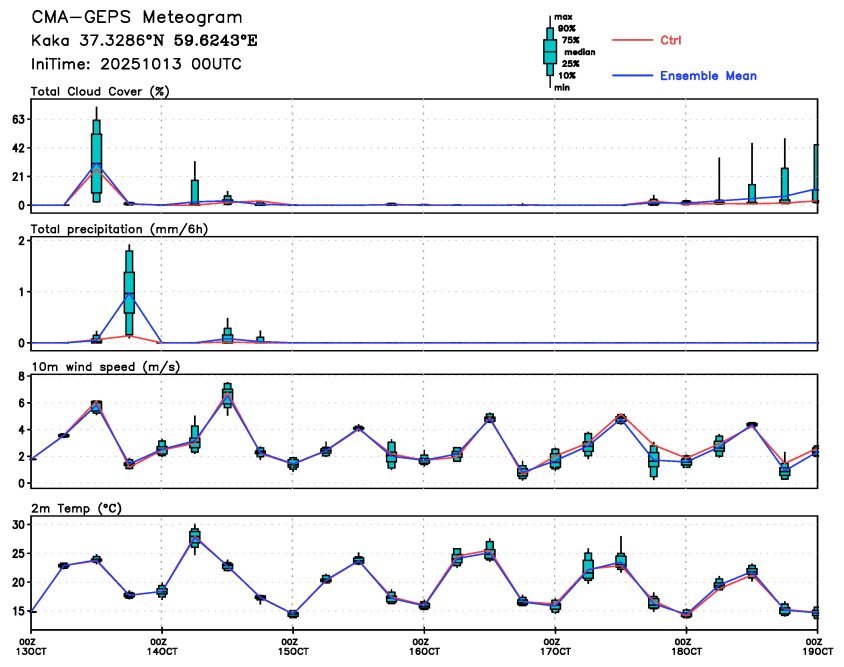Click the median label in the legend
The image size is (844, 667).
[x=579, y=51]
